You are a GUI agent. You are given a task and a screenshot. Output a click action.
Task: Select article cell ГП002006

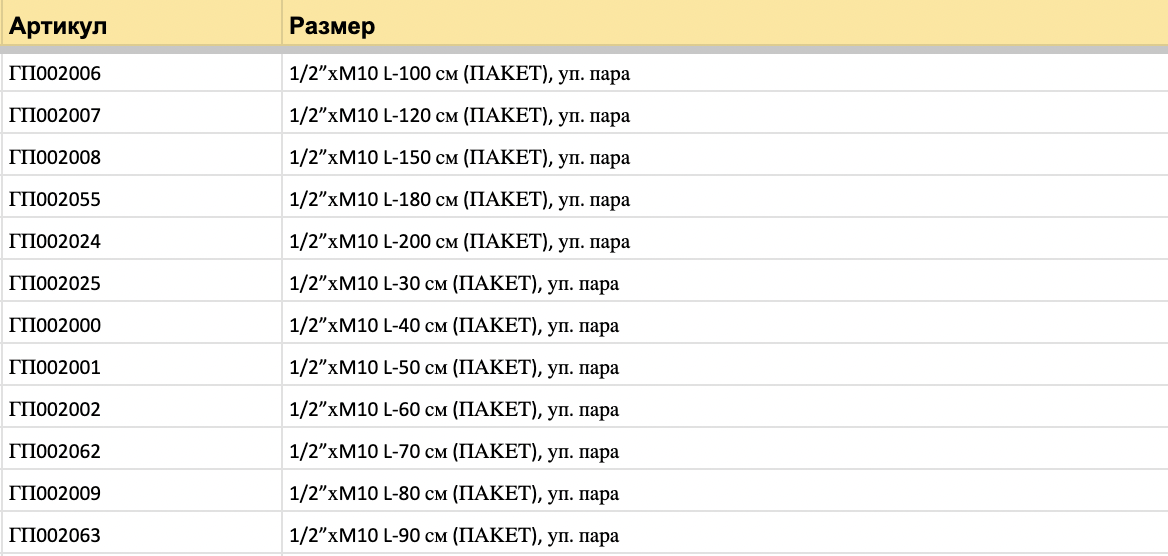coord(55,73)
